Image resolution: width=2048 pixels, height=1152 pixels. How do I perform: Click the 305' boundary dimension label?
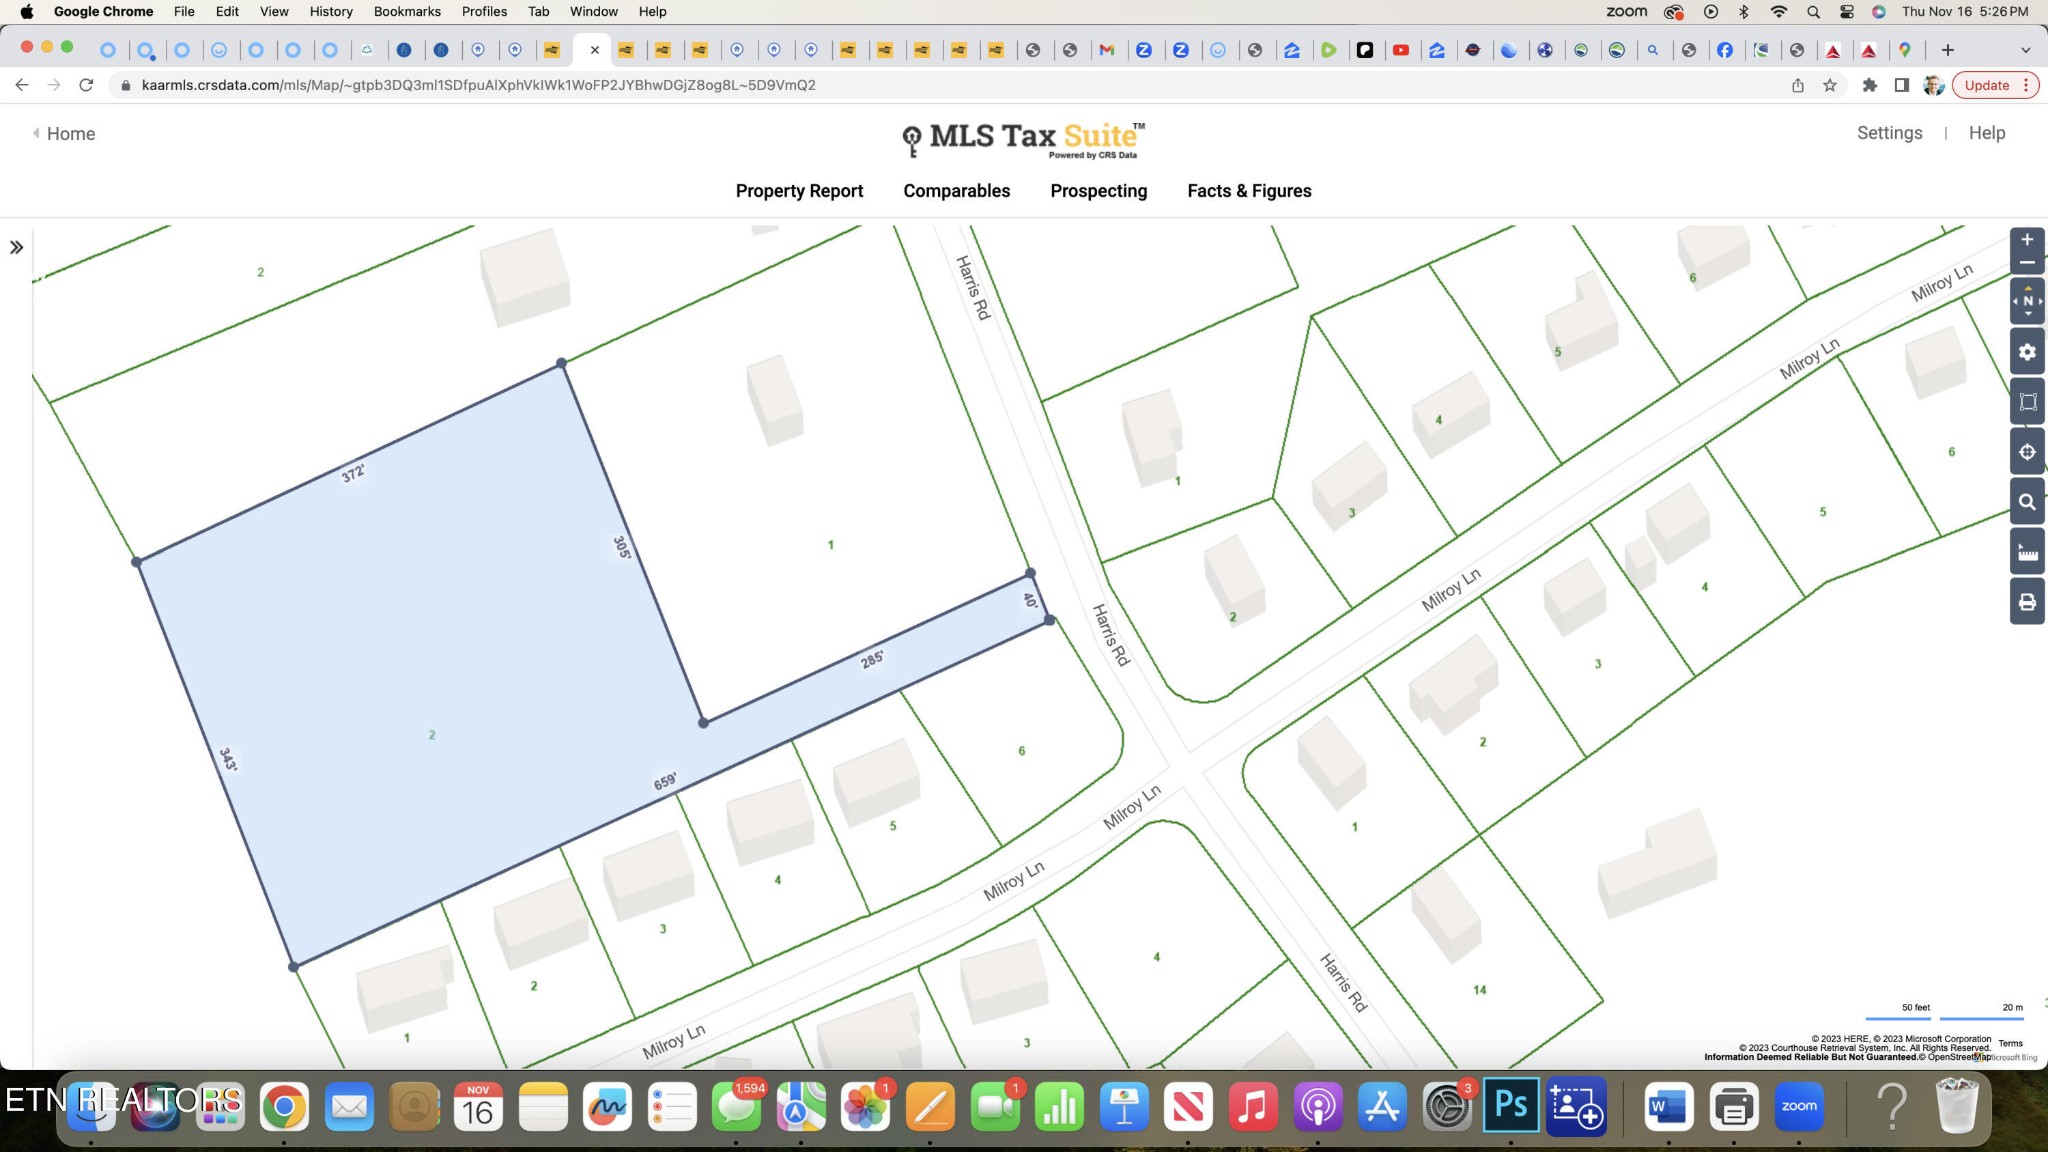[622, 547]
